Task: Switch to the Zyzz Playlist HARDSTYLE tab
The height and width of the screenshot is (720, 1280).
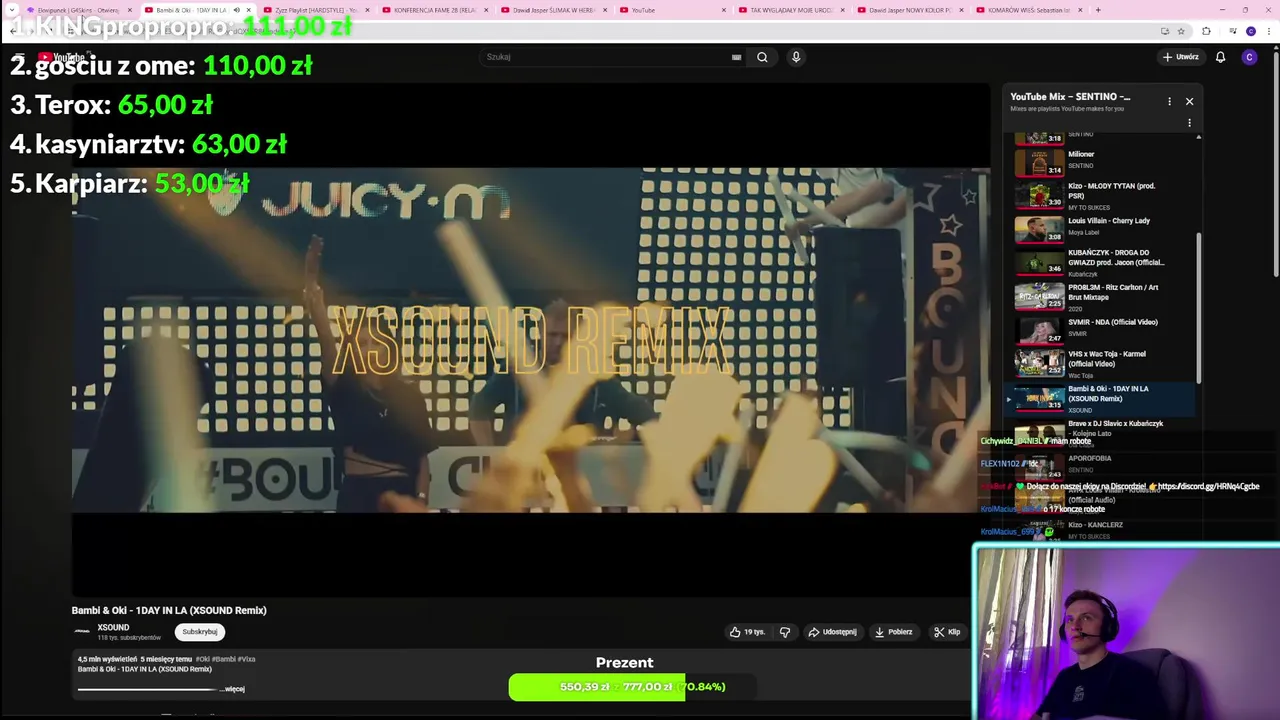Action: pos(317,10)
